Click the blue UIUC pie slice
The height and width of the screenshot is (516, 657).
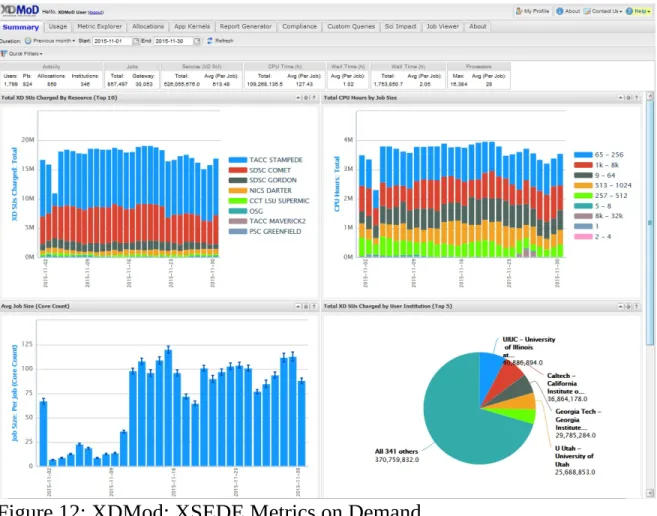coord(488,371)
